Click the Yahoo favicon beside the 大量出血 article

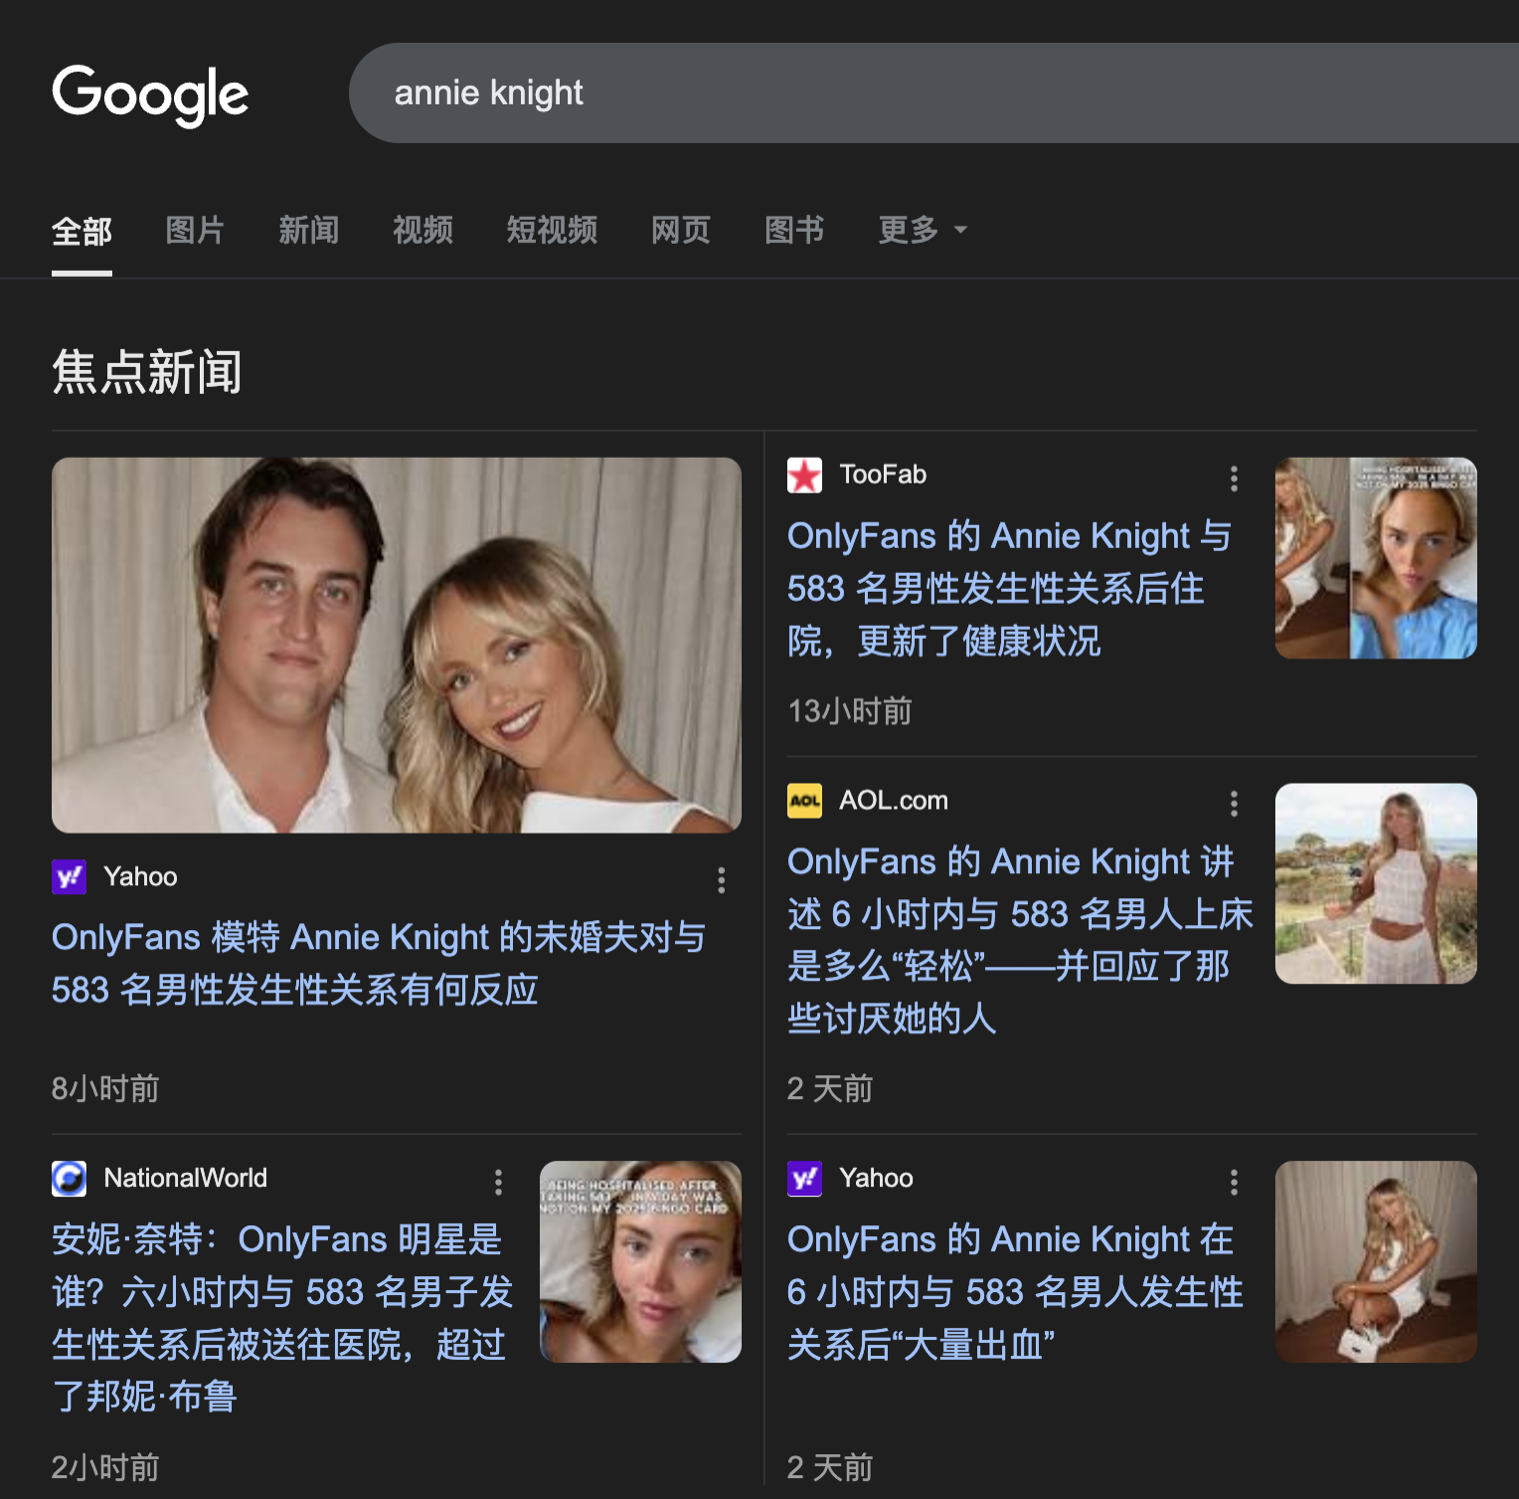tap(805, 1179)
